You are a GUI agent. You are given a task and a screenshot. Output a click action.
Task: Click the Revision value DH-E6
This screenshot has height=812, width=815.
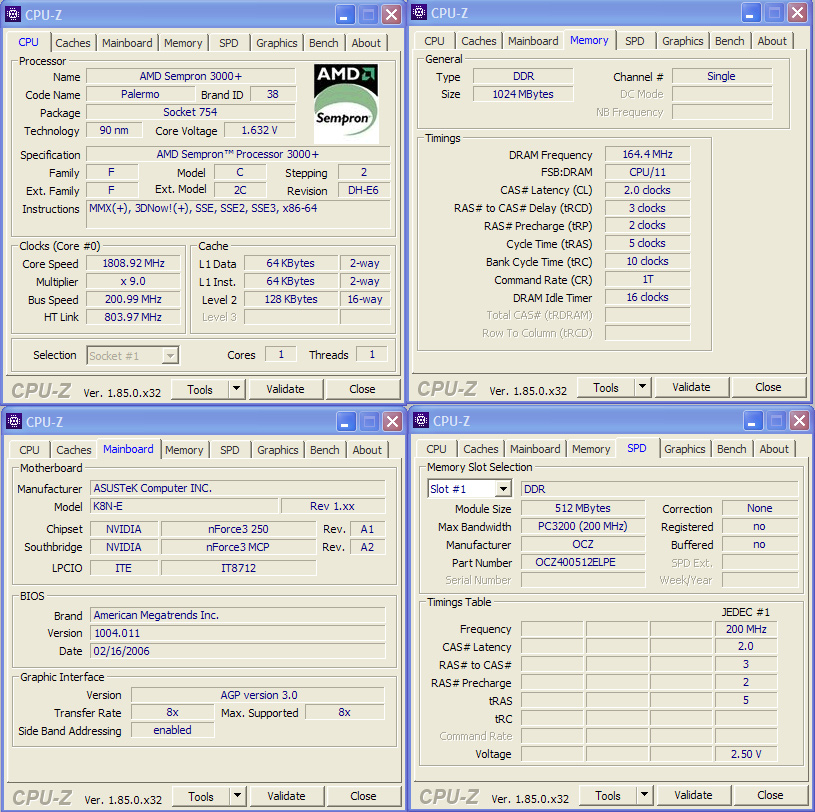pos(363,190)
